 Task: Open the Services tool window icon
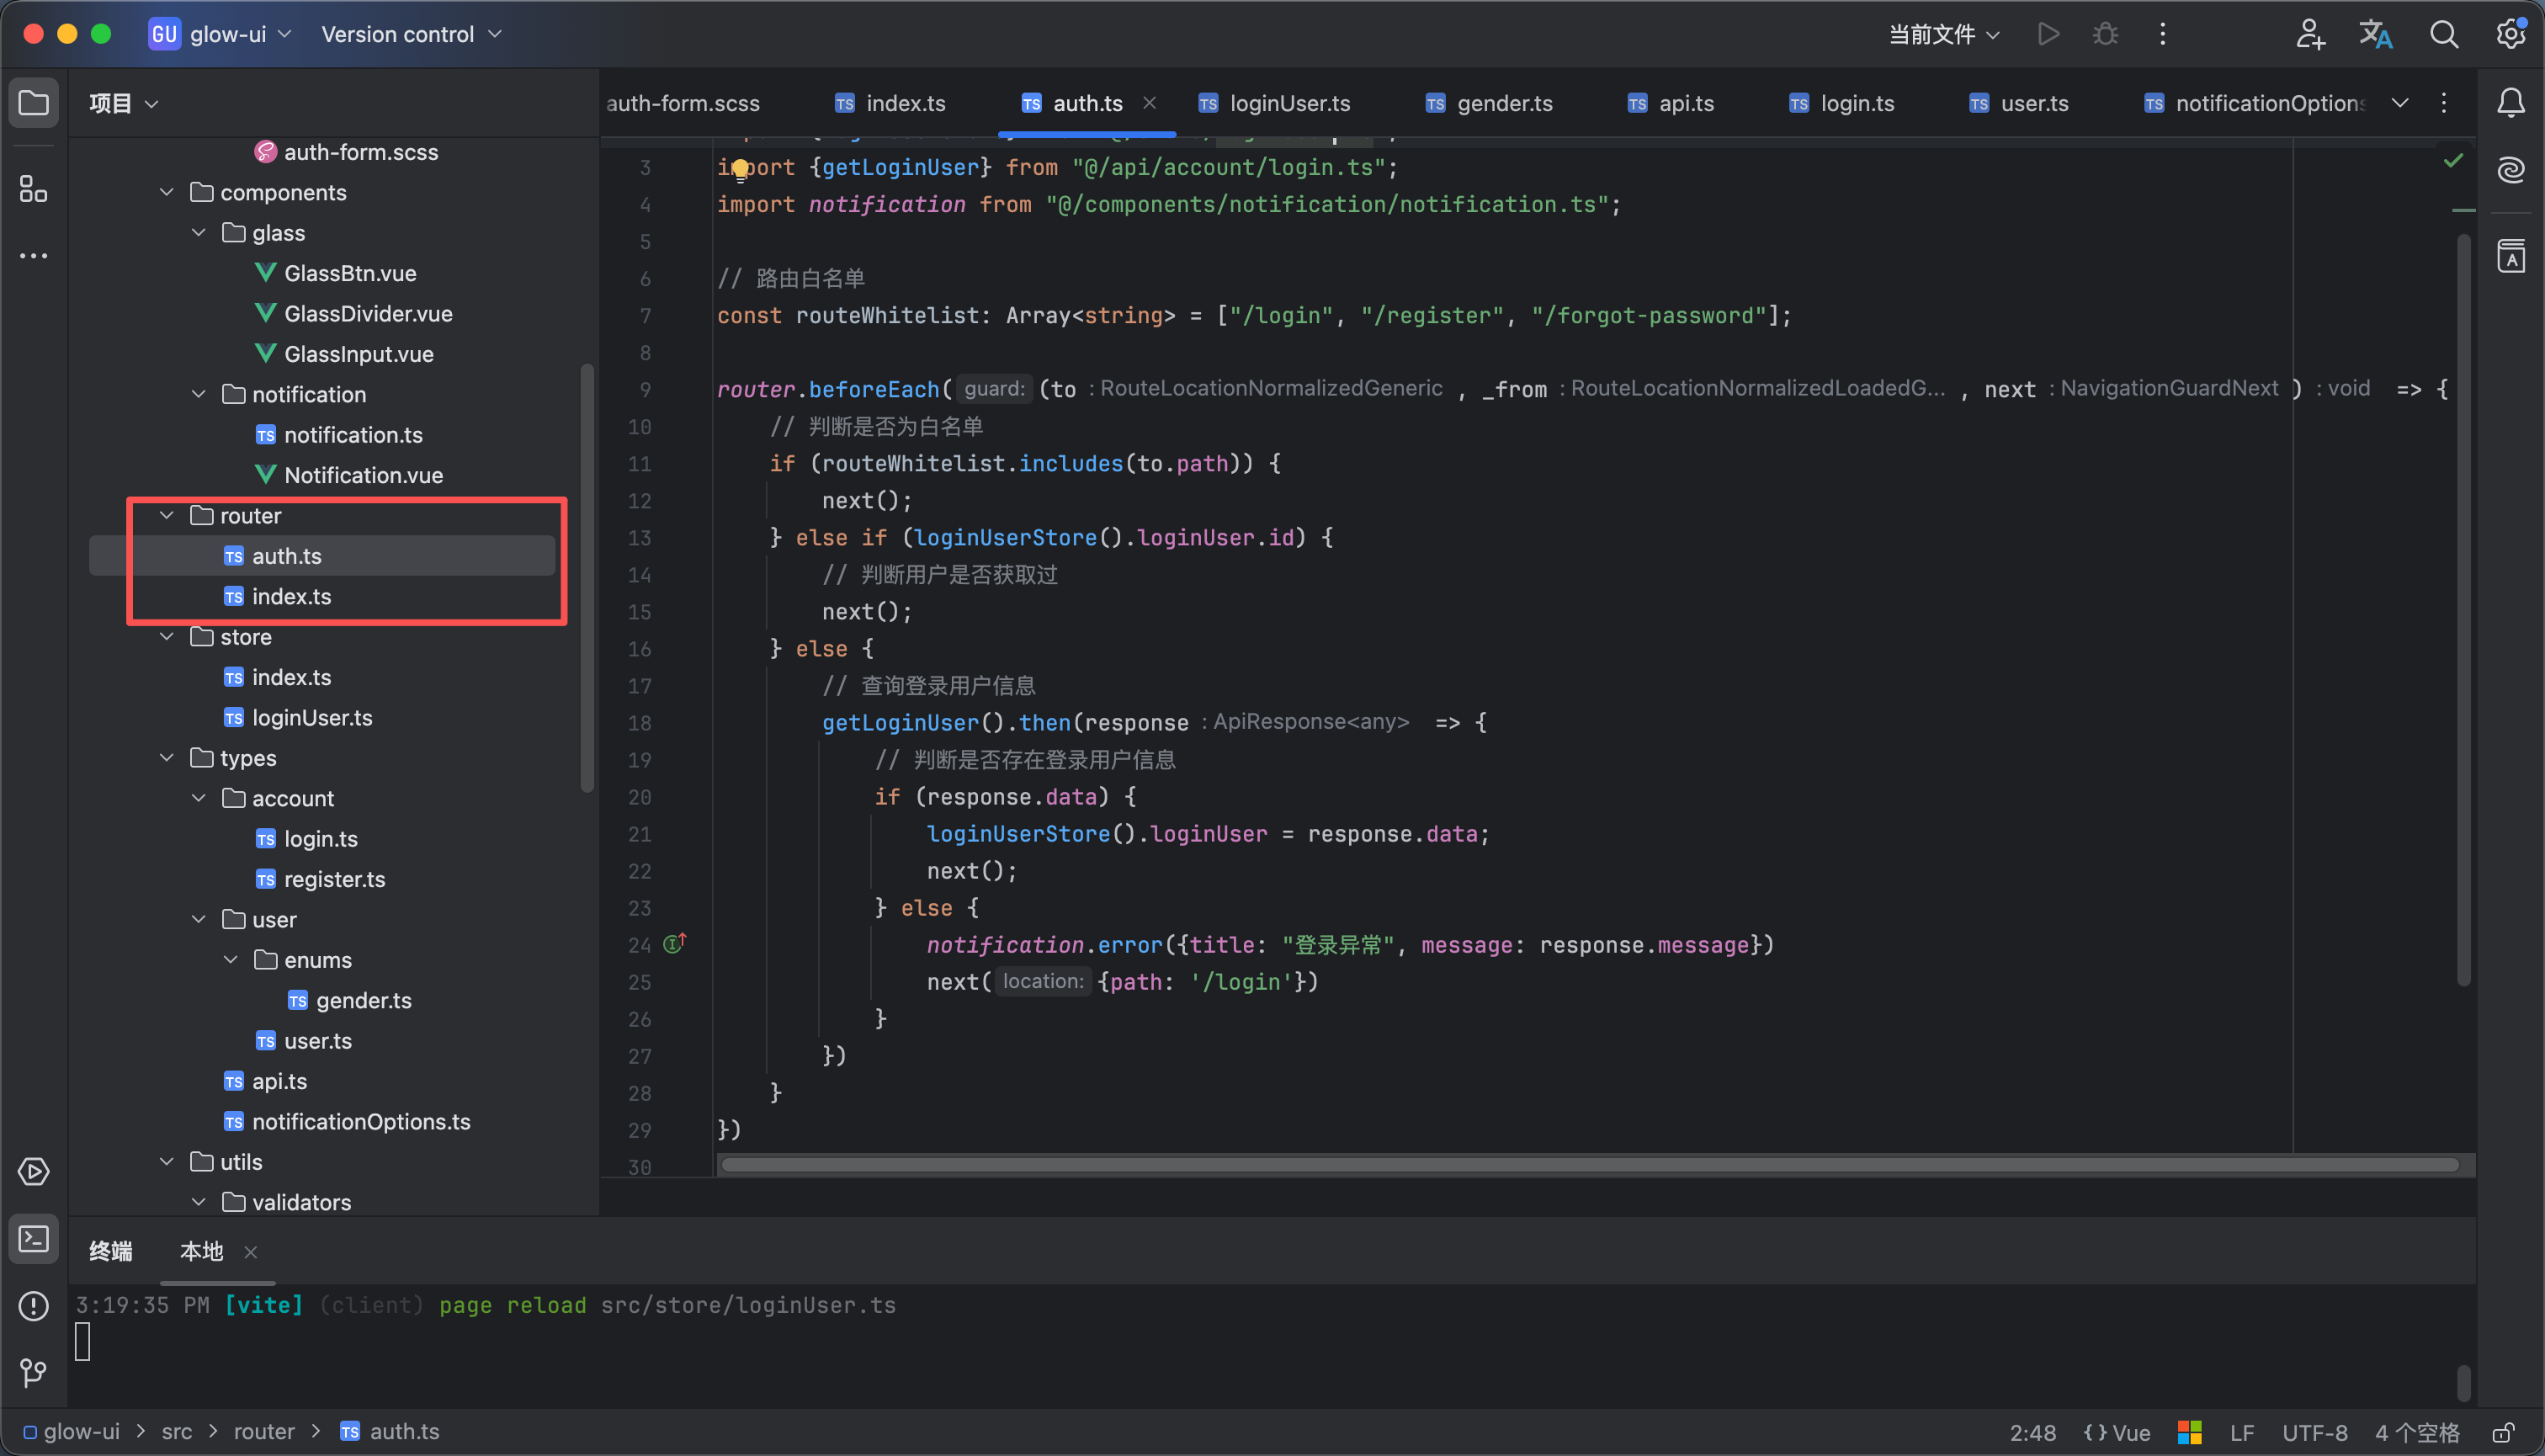[33, 1172]
